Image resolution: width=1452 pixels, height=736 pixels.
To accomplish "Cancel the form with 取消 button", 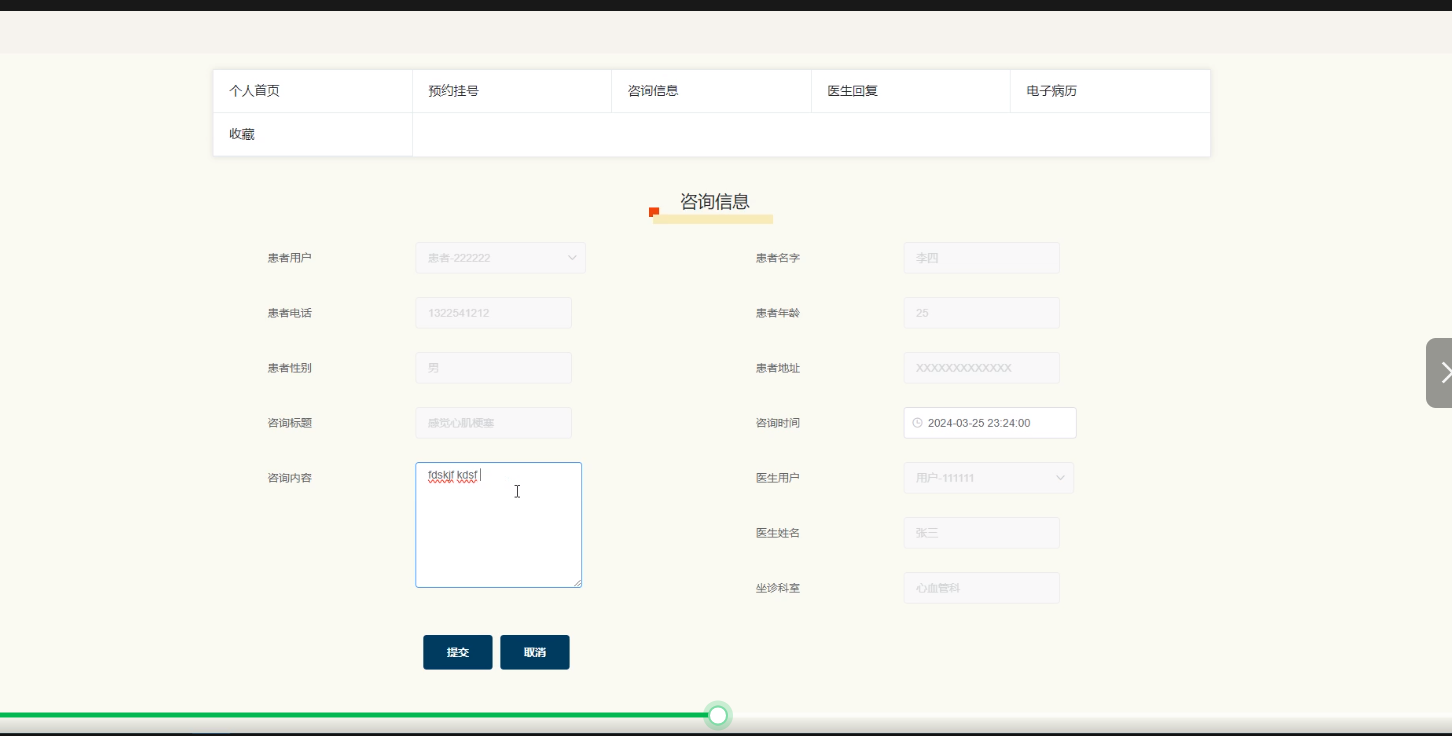I will tap(535, 652).
